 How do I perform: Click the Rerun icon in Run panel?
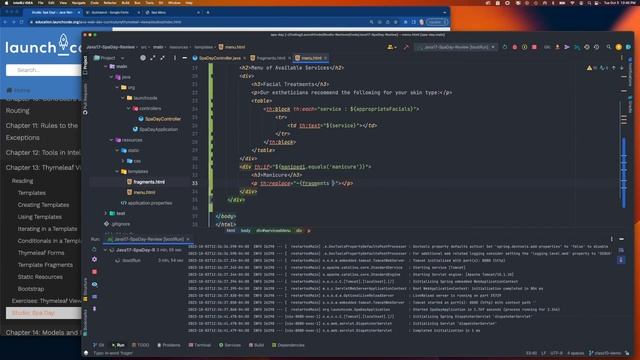point(94,249)
